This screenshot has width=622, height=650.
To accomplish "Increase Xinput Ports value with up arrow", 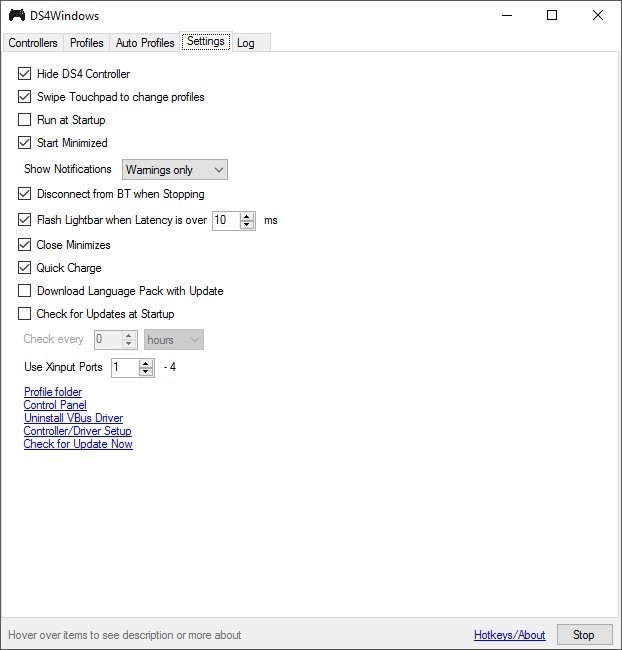I will tap(146, 363).
